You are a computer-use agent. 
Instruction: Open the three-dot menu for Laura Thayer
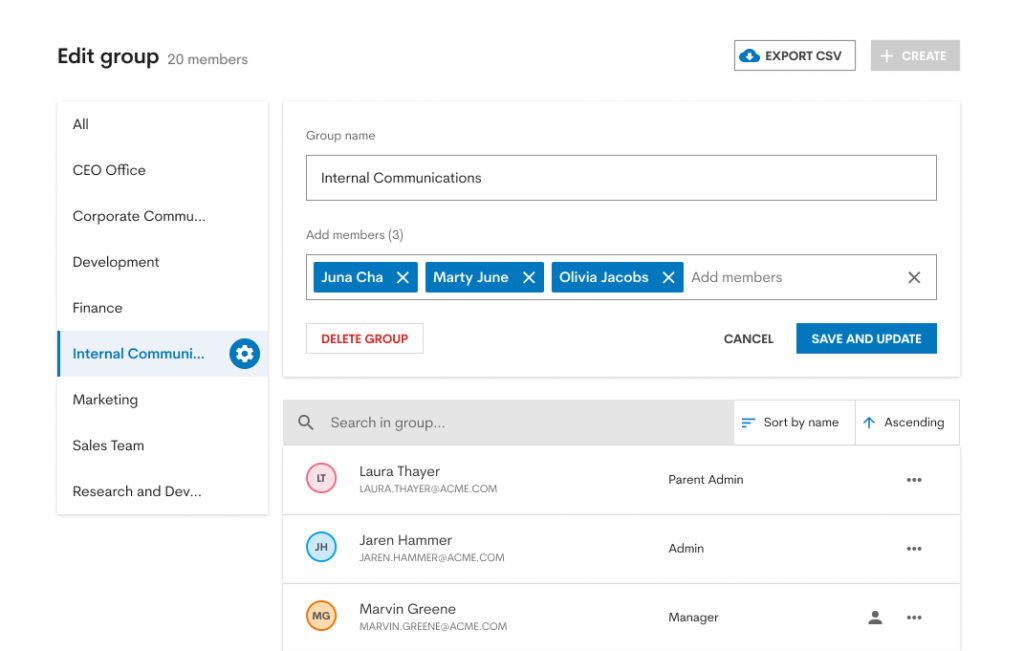point(913,479)
